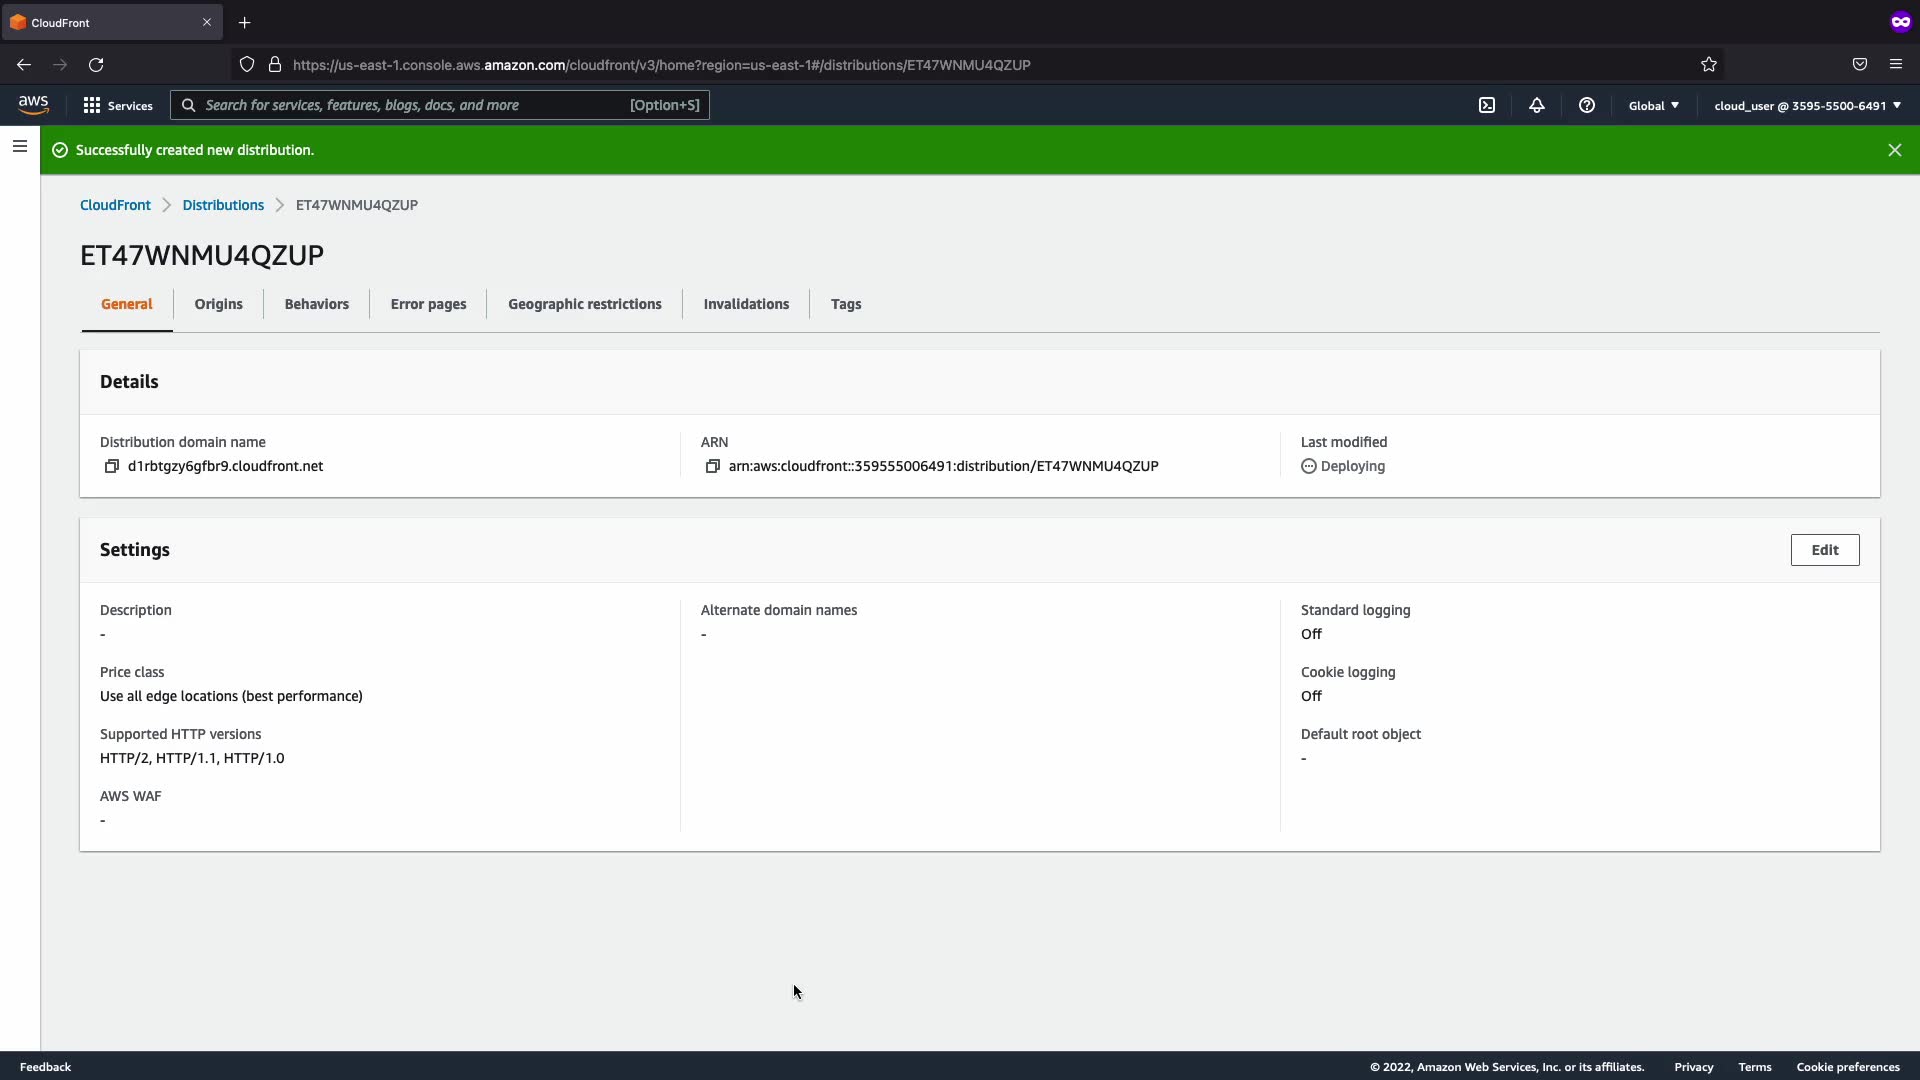Image resolution: width=1920 pixels, height=1080 pixels.
Task: Go to the Distributions breadcrumb link
Action: point(223,205)
